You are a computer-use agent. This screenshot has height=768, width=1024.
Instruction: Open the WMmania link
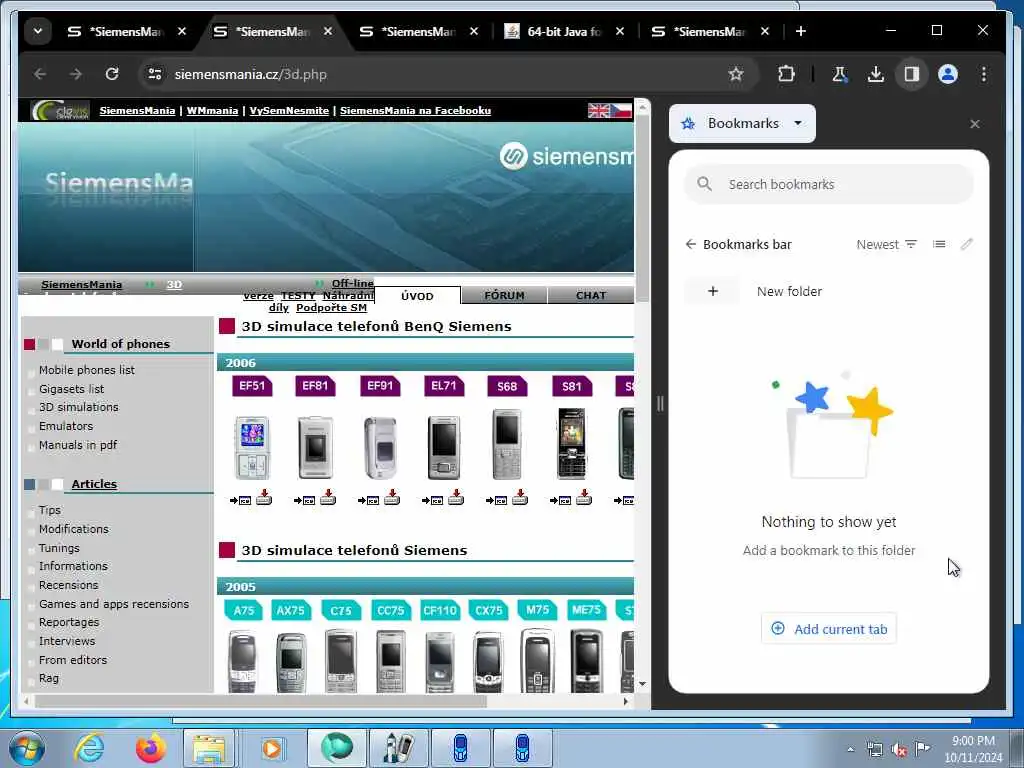tap(212, 110)
